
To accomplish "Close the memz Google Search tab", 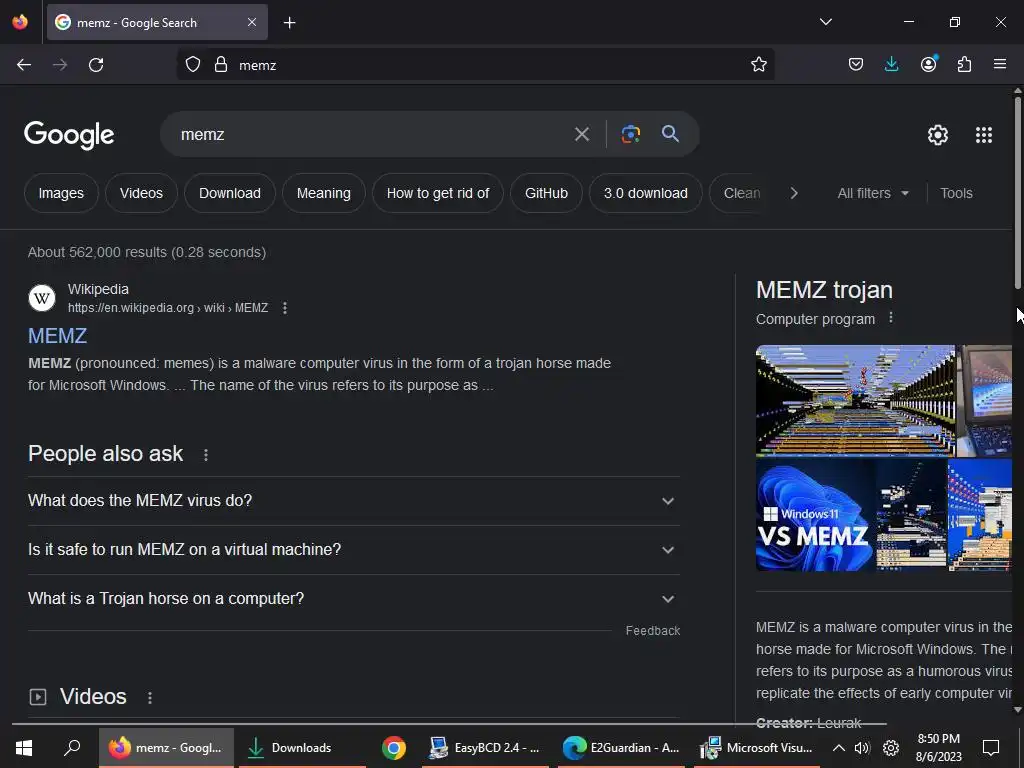I will (x=252, y=22).
